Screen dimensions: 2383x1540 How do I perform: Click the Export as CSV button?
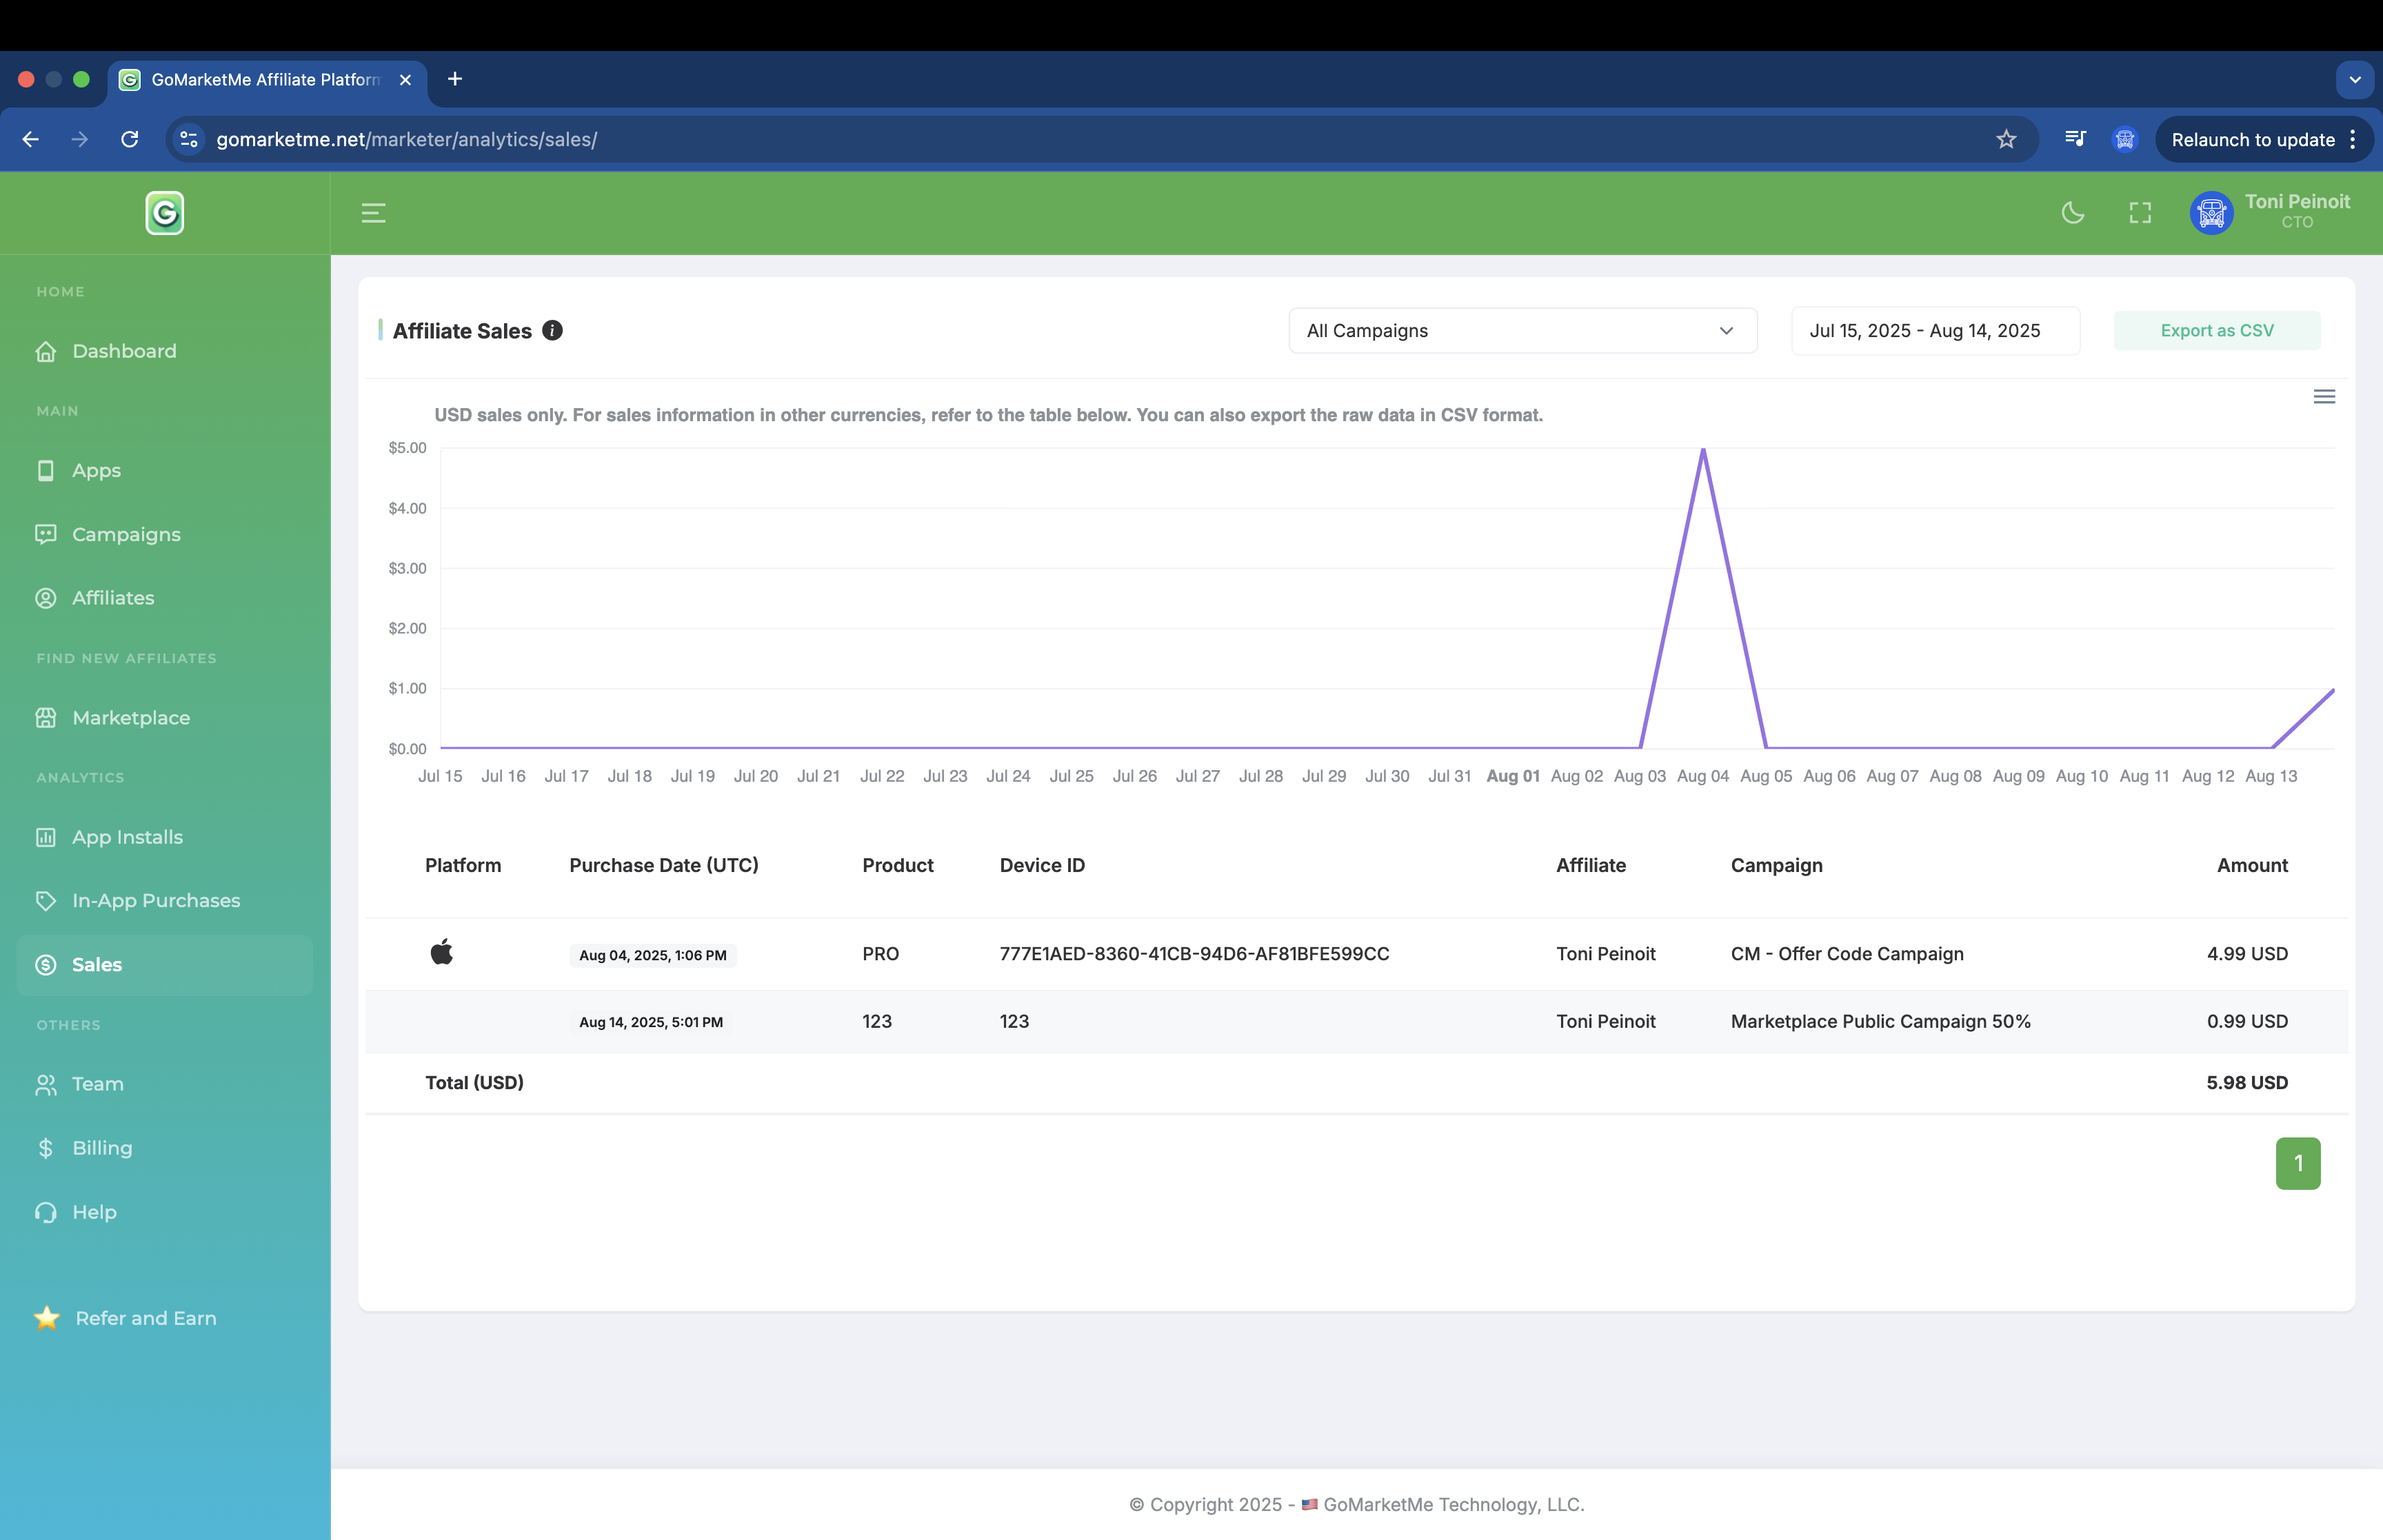point(2216,330)
